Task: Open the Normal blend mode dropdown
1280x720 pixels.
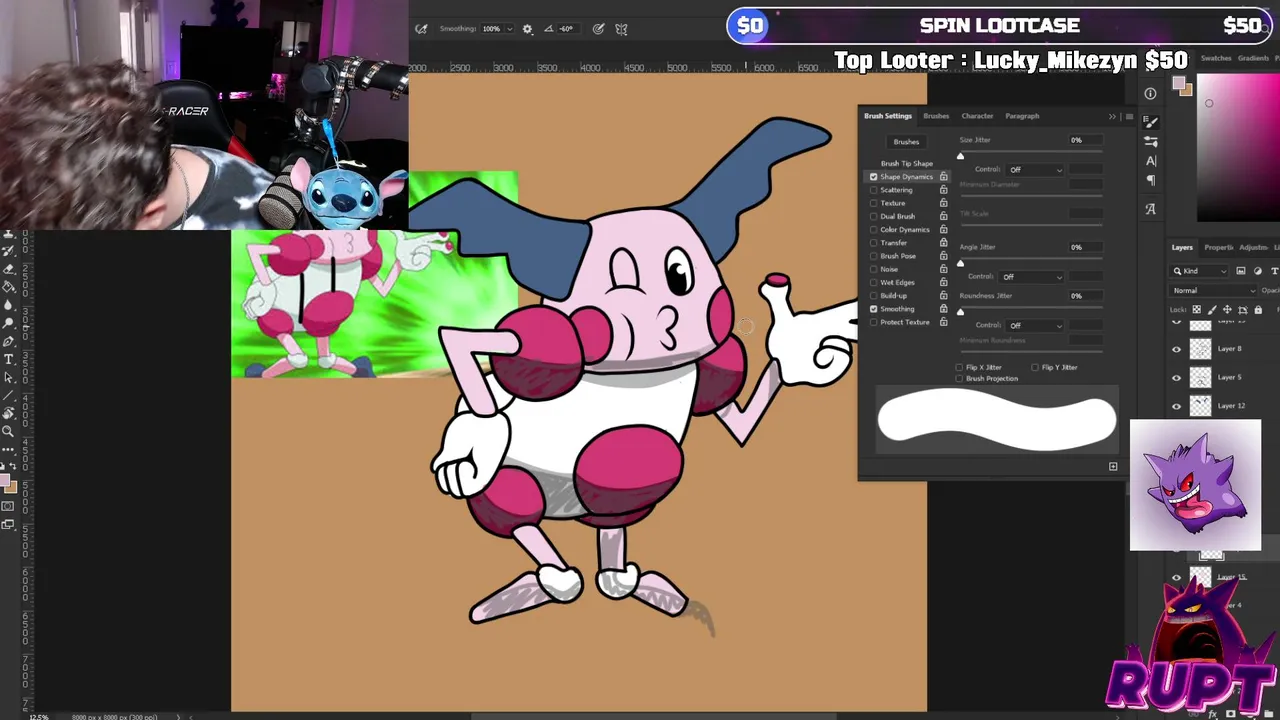Action: click(x=1213, y=291)
